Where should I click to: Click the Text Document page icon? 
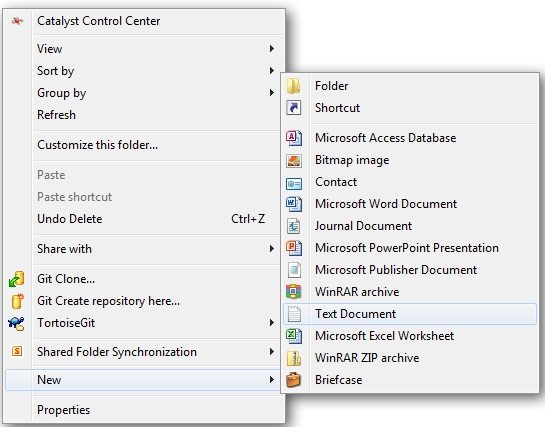(x=294, y=314)
